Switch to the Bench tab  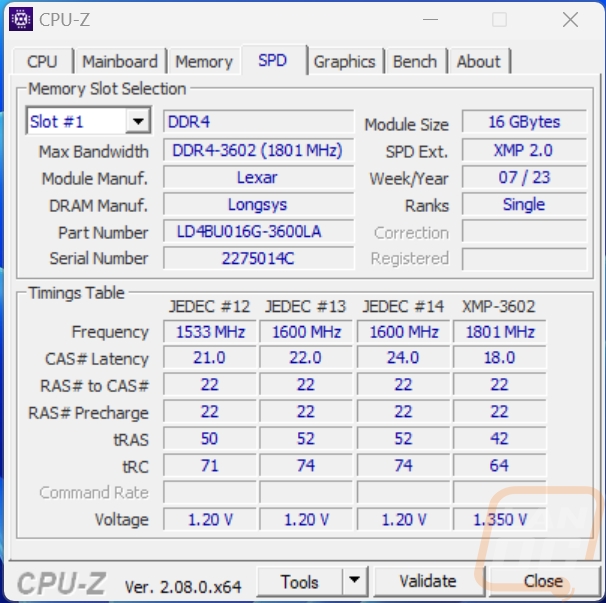(415, 61)
